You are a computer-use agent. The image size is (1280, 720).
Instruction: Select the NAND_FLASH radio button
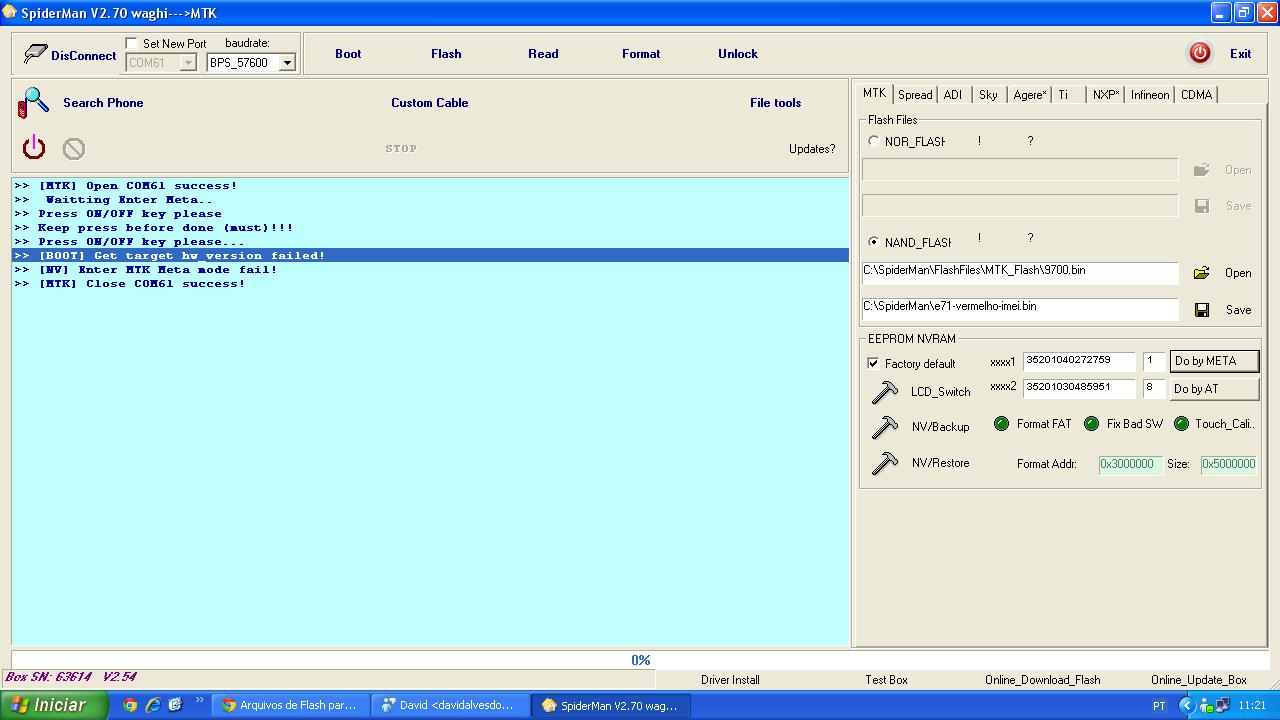pyautogui.click(x=874, y=242)
